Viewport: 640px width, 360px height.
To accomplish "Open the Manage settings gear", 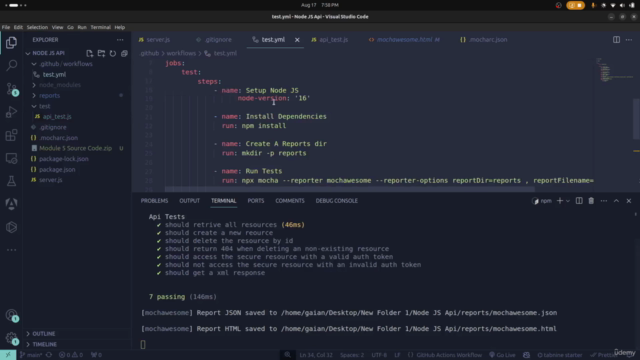I will point(11,338).
